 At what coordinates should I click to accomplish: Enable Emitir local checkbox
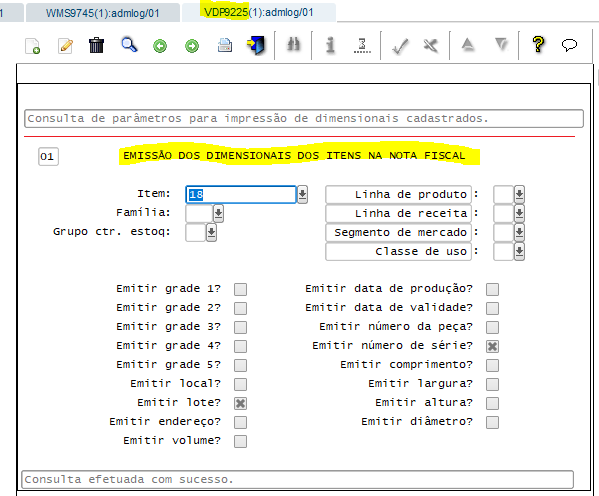click(240, 384)
